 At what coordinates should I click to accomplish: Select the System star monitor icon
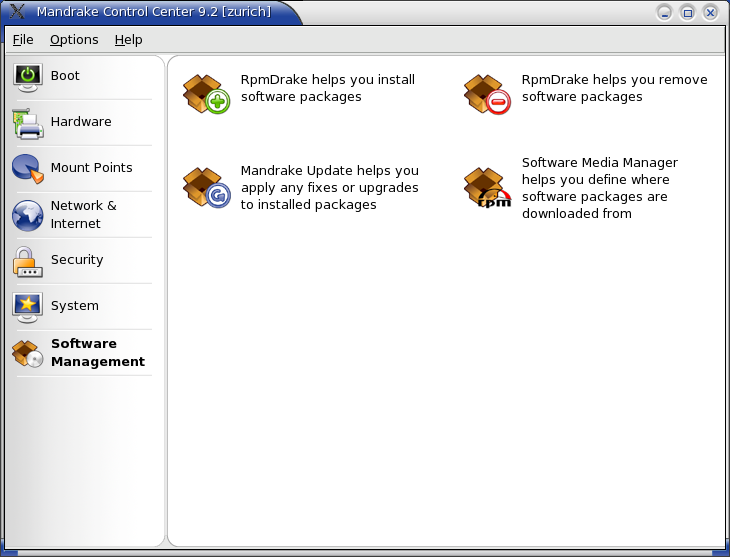pos(28,307)
